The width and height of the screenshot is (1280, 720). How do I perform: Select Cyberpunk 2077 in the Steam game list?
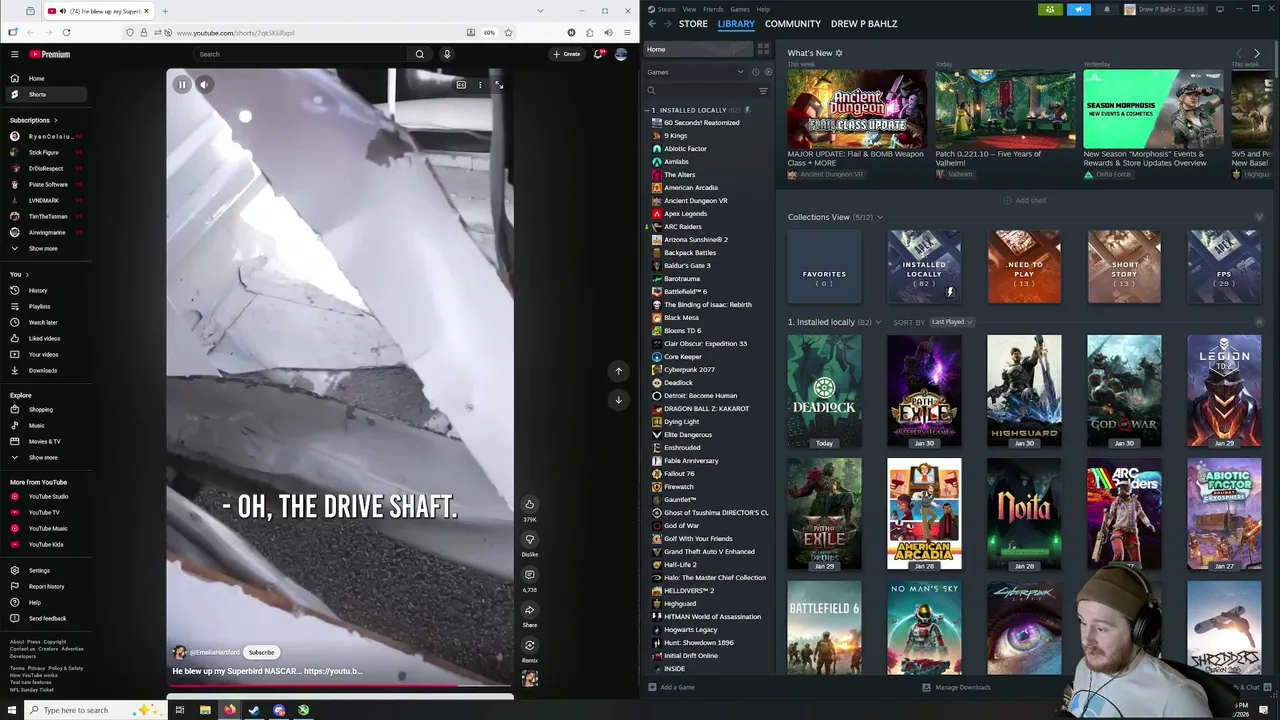[x=689, y=370]
